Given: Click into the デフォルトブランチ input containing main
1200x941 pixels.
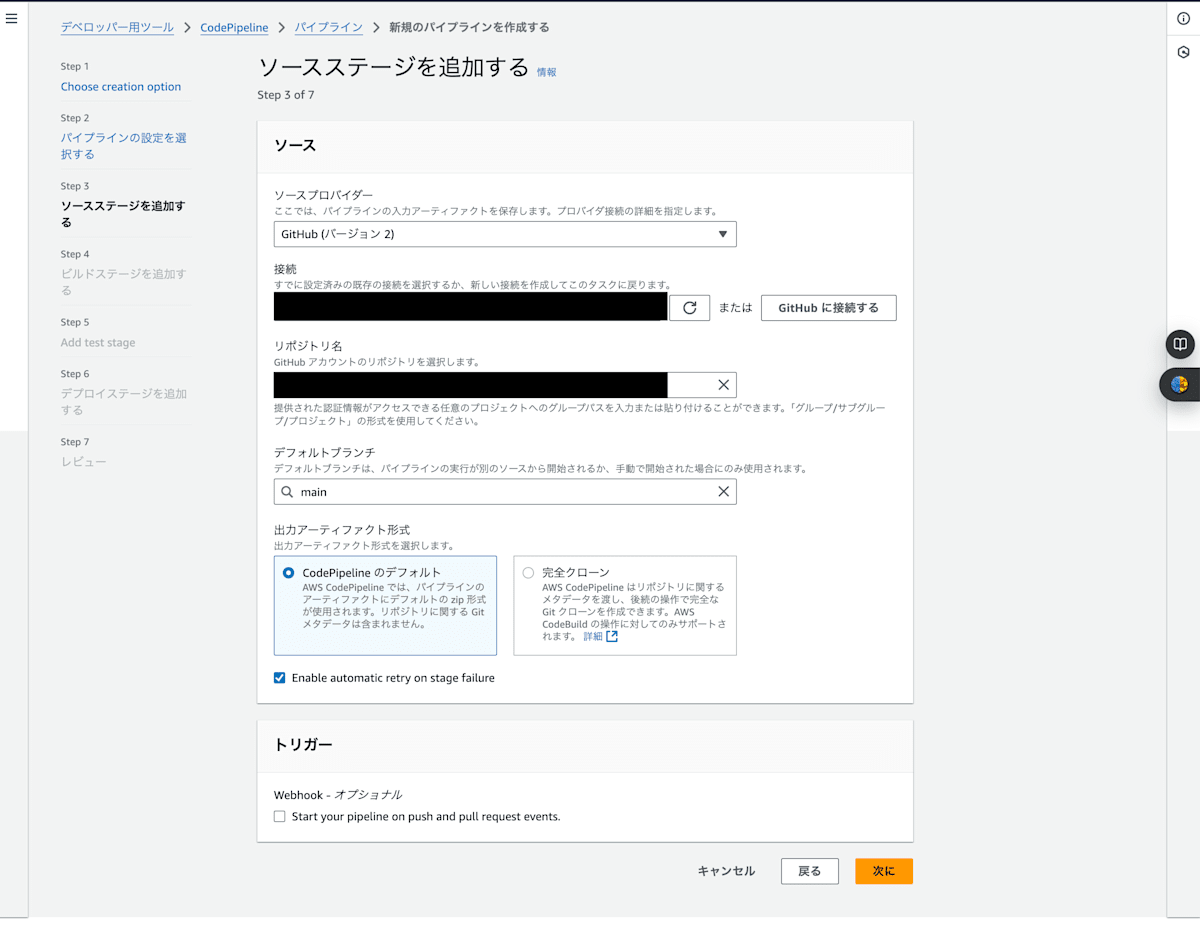Looking at the screenshot, I should (x=505, y=492).
